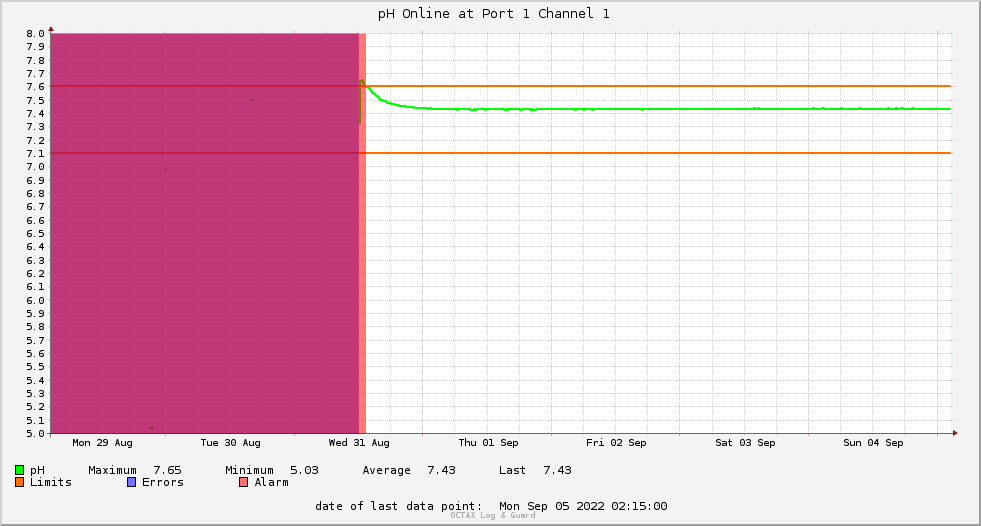The height and width of the screenshot is (526, 981).
Task: Select the 'Sat 03 Sep' axis label
Action: pyautogui.click(x=745, y=443)
